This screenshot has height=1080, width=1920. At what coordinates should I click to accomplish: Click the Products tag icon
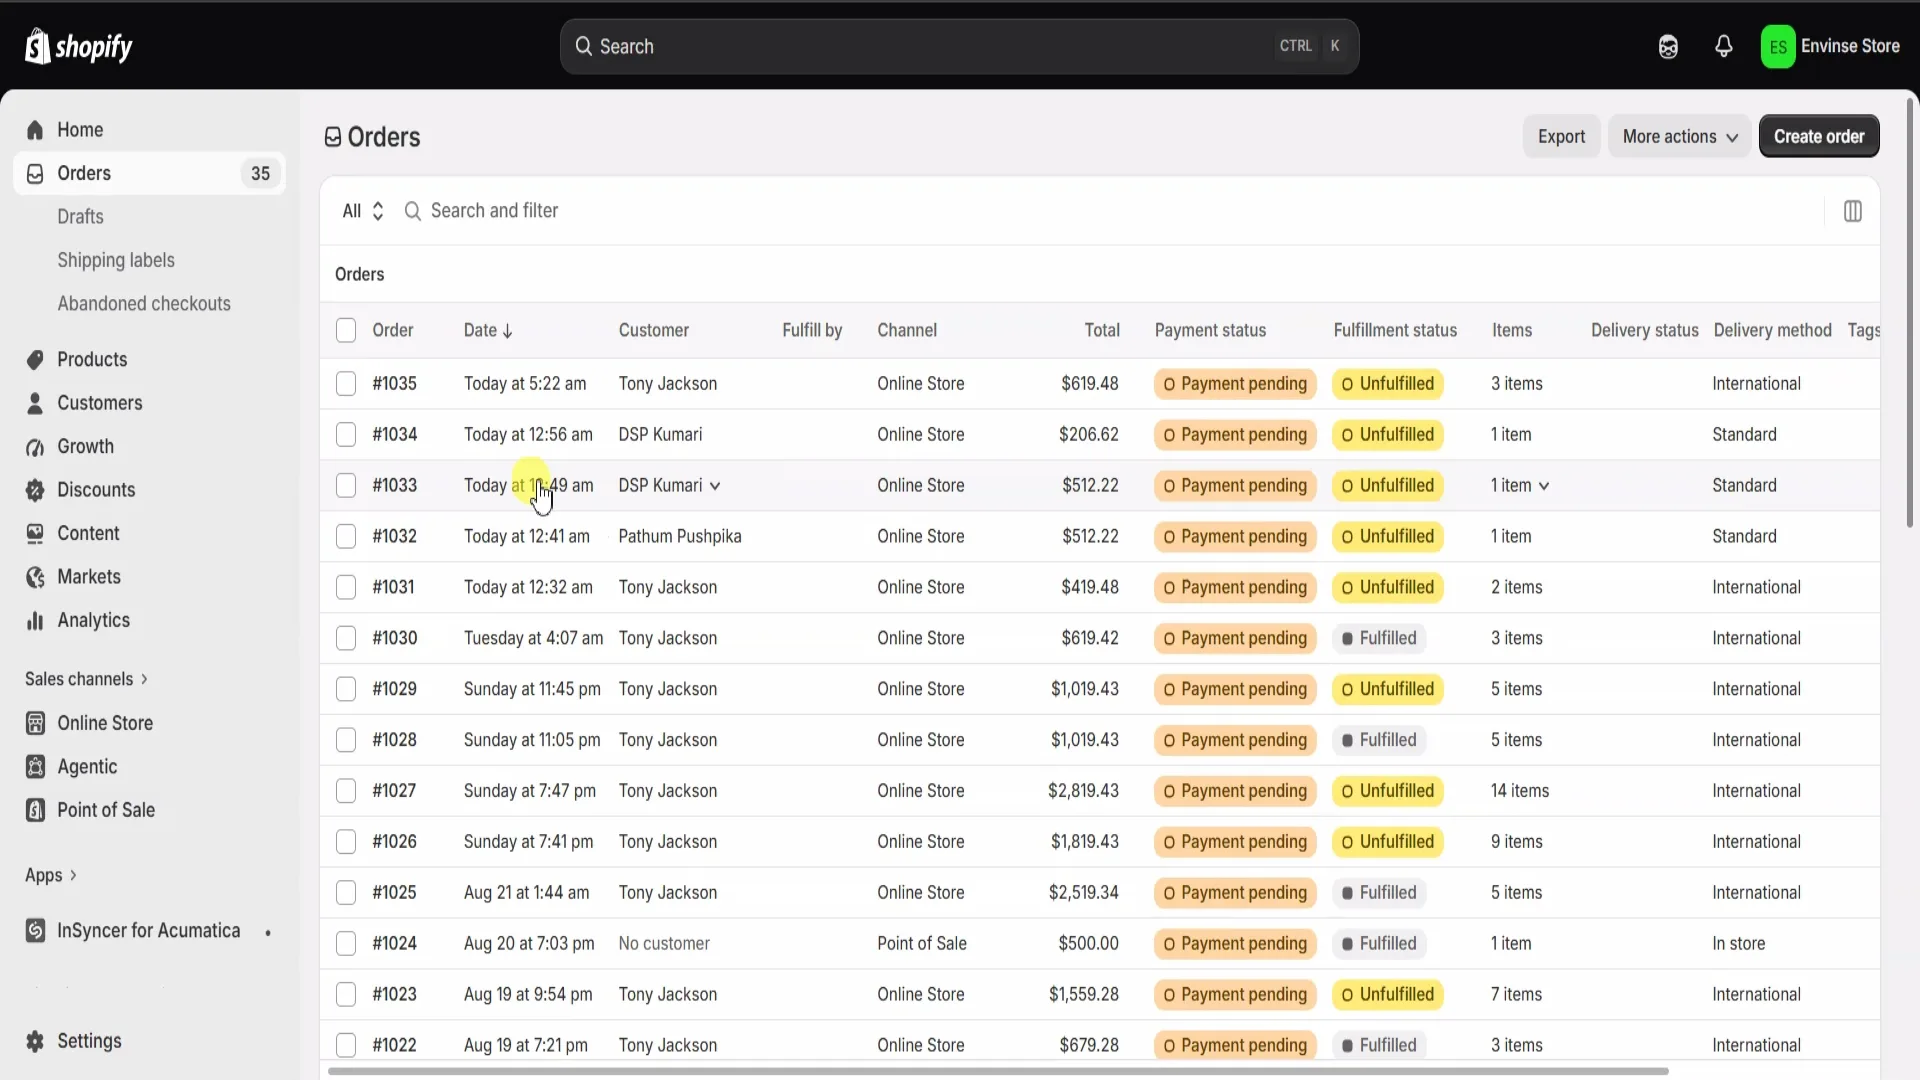click(35, 360)
